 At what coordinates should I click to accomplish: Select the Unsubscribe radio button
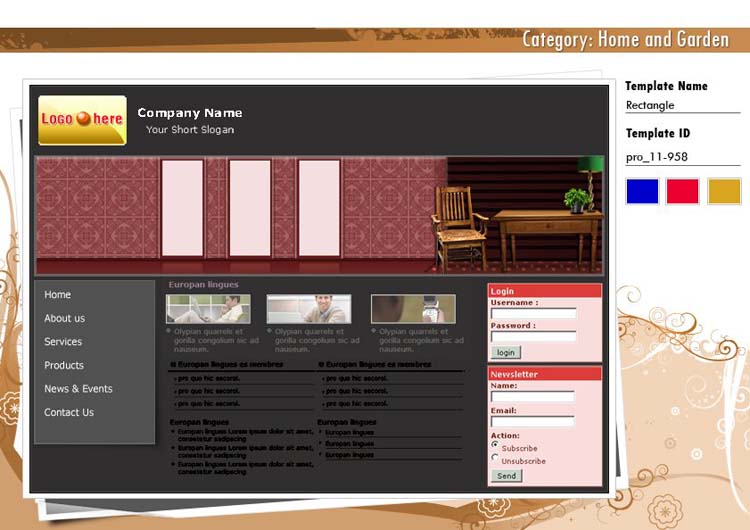[x=495, y=458]
